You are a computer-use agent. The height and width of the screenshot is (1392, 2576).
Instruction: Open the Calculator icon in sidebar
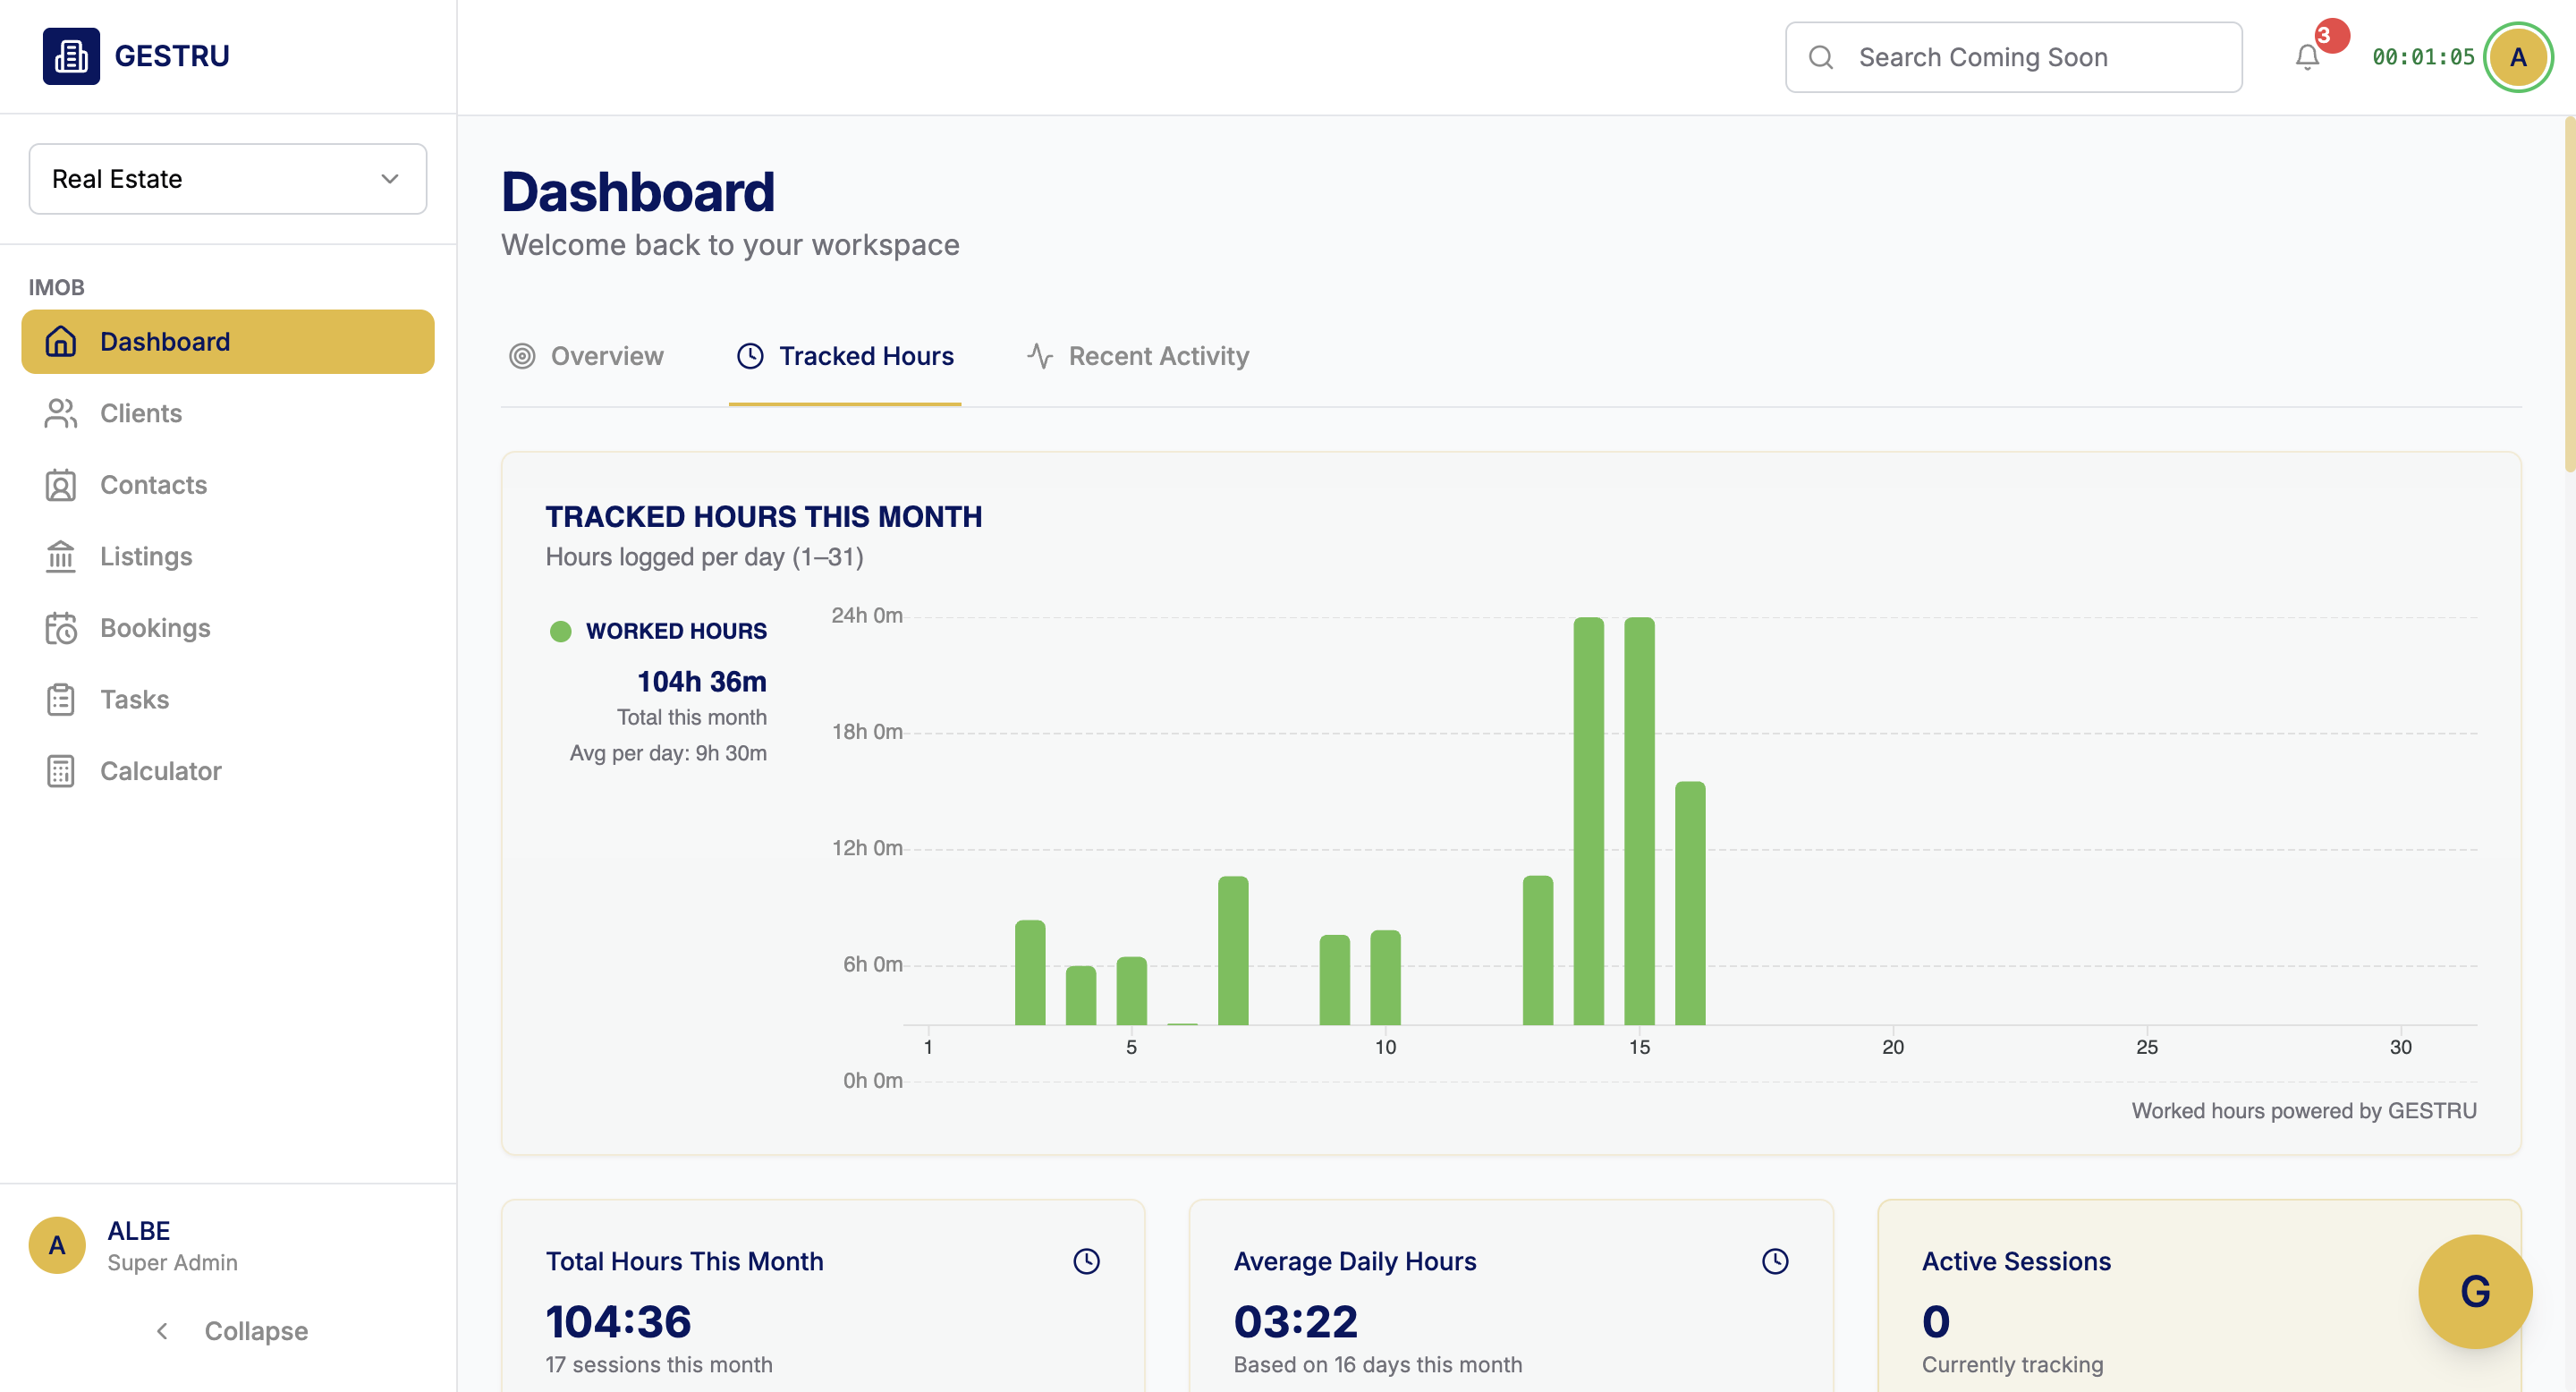coord(60,771)
